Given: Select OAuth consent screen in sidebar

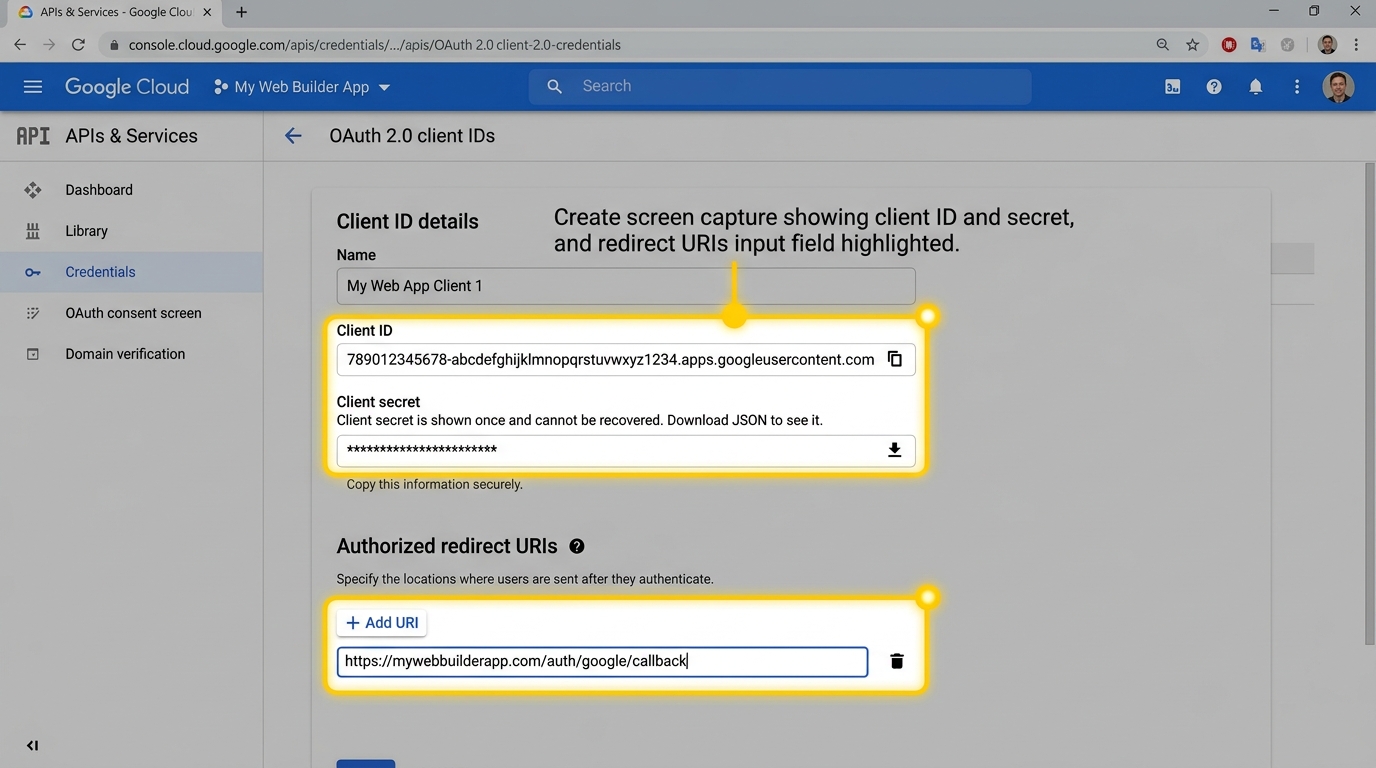Looking at the screenshot, I should point(133,313).
